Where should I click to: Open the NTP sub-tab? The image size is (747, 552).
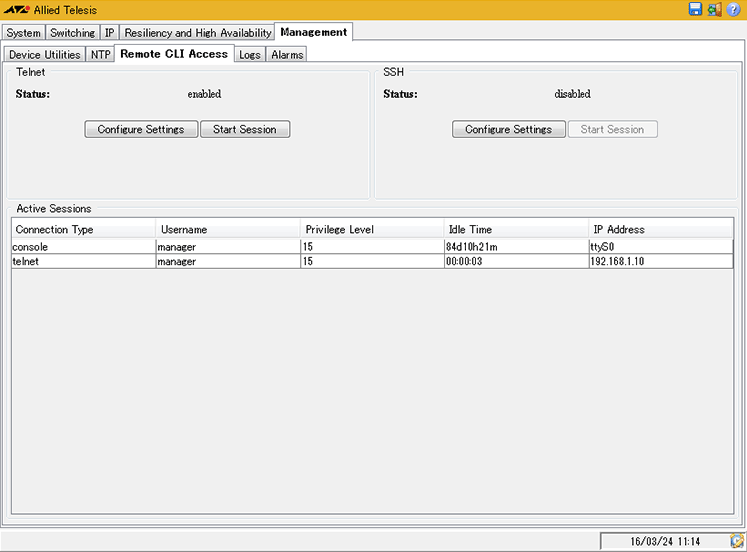pos(101,55)
